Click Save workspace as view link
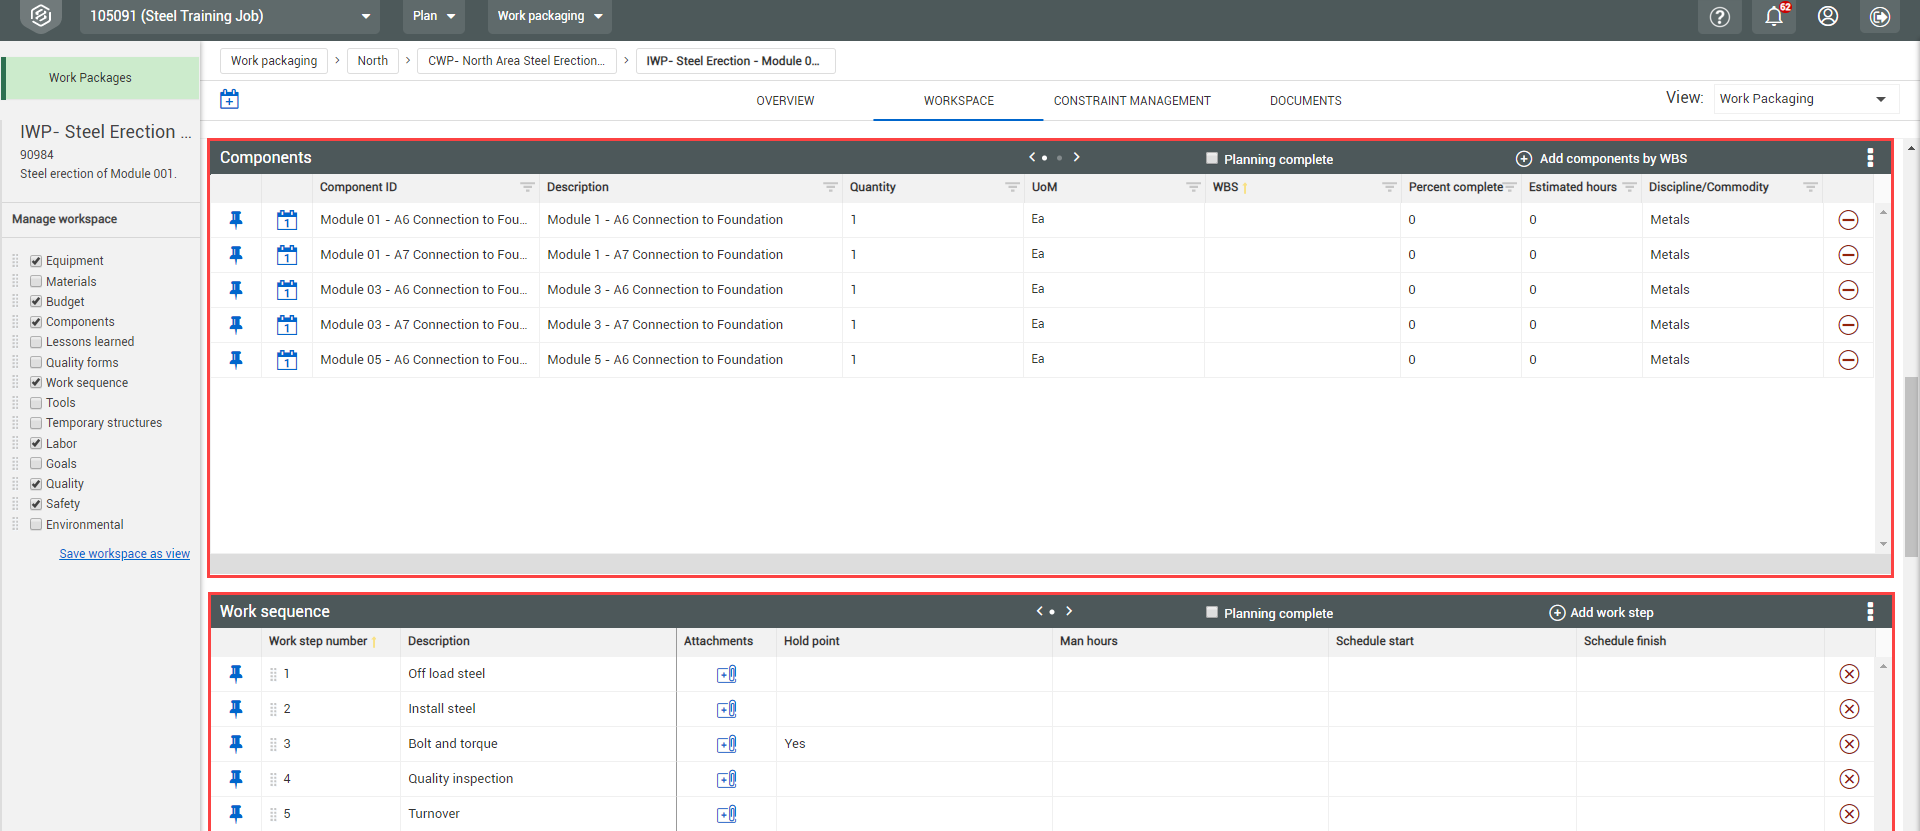 tap(124, 554)
